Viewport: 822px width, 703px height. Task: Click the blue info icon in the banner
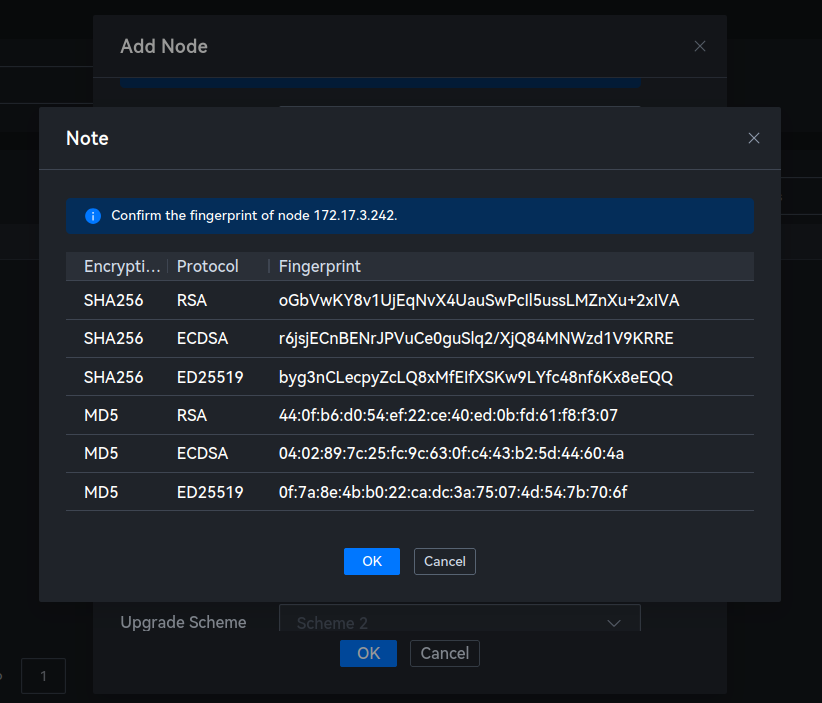coord(93,216)
